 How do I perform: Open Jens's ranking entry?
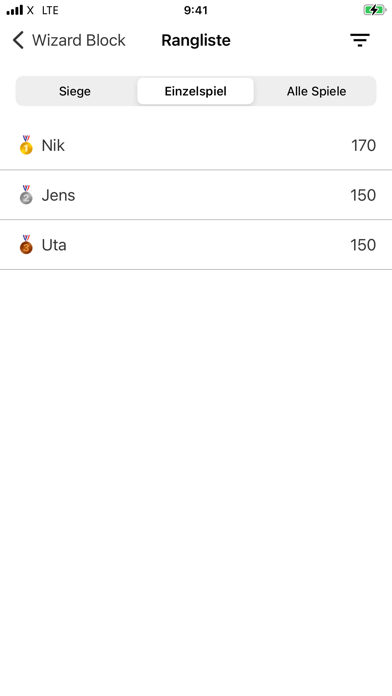196,195
